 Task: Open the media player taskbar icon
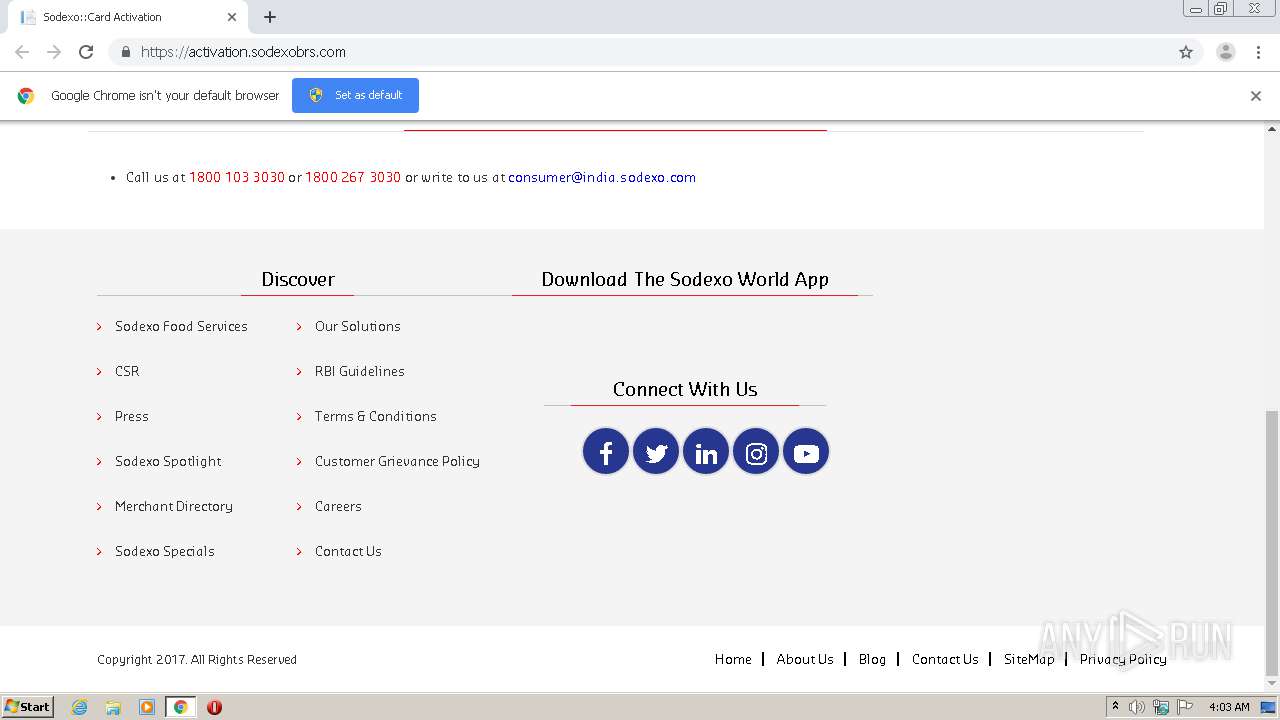(147, 707)
